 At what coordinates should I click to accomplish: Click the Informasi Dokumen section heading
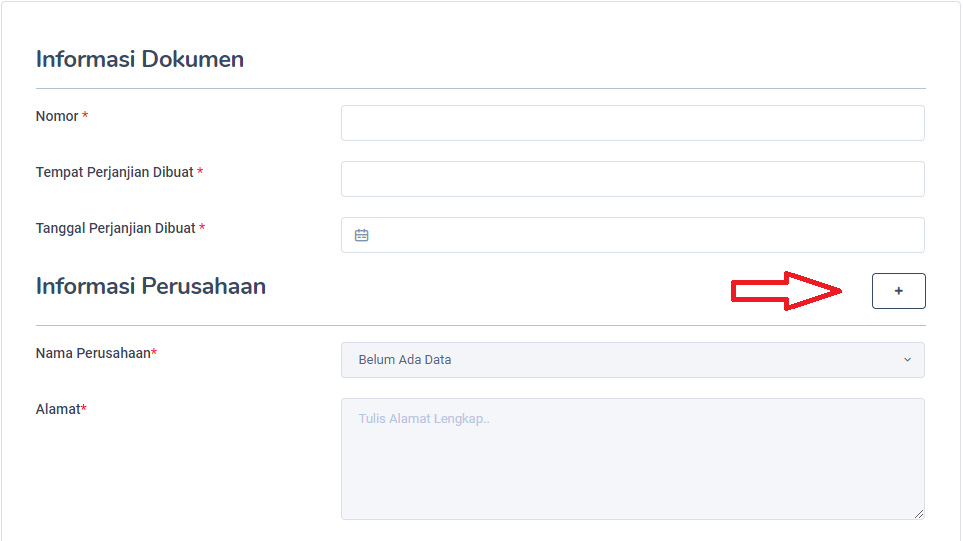point(140,59)
